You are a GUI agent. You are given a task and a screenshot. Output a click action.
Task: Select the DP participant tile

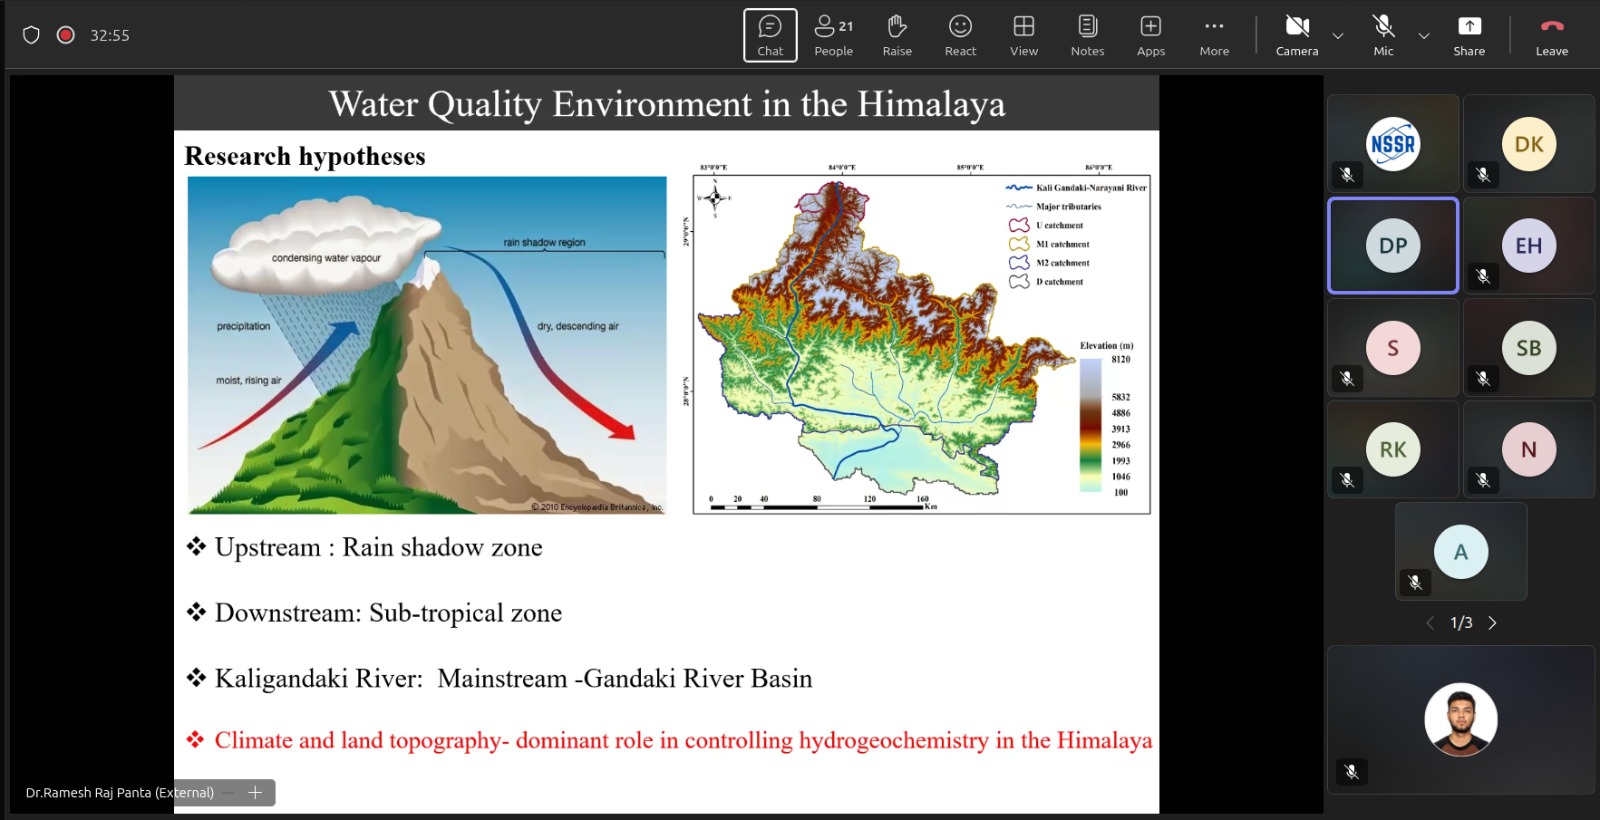pos(1393,246)
